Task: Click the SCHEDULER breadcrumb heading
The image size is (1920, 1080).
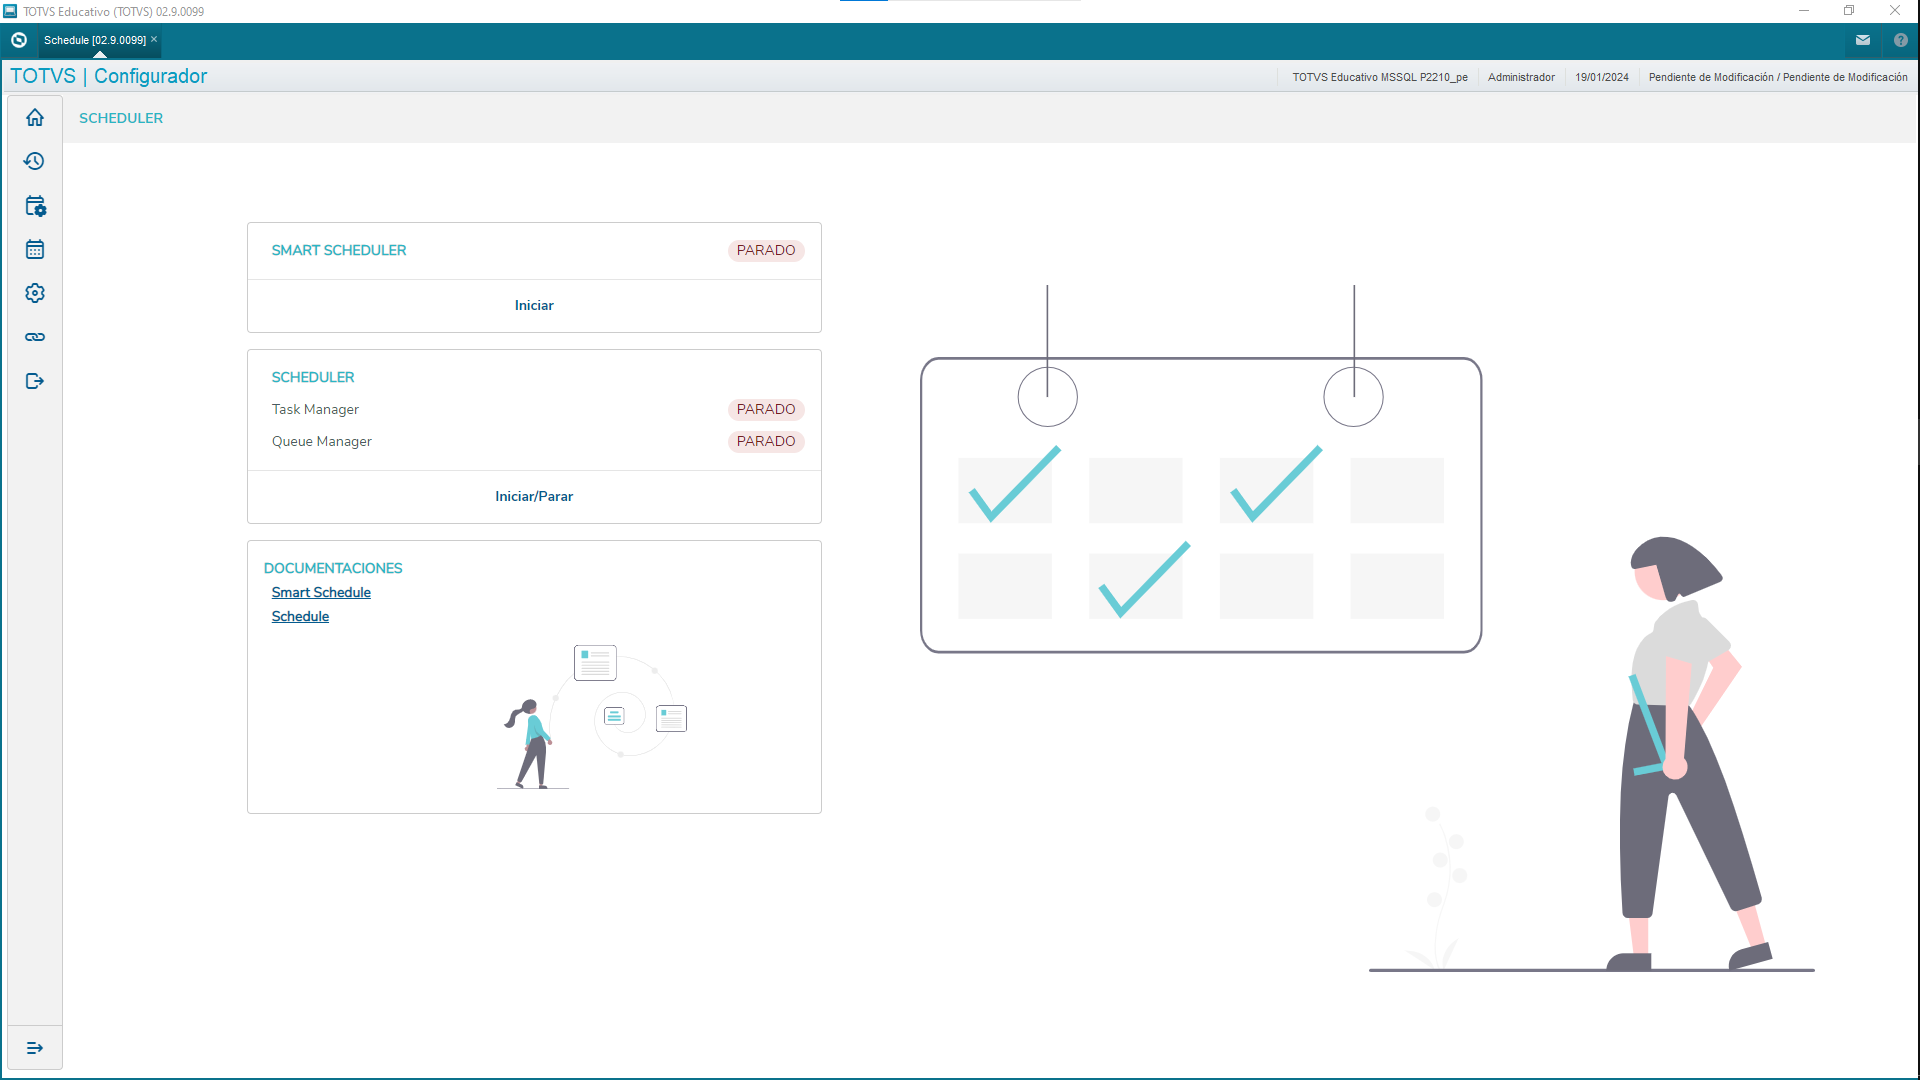Action: click(x=121, y=118)
